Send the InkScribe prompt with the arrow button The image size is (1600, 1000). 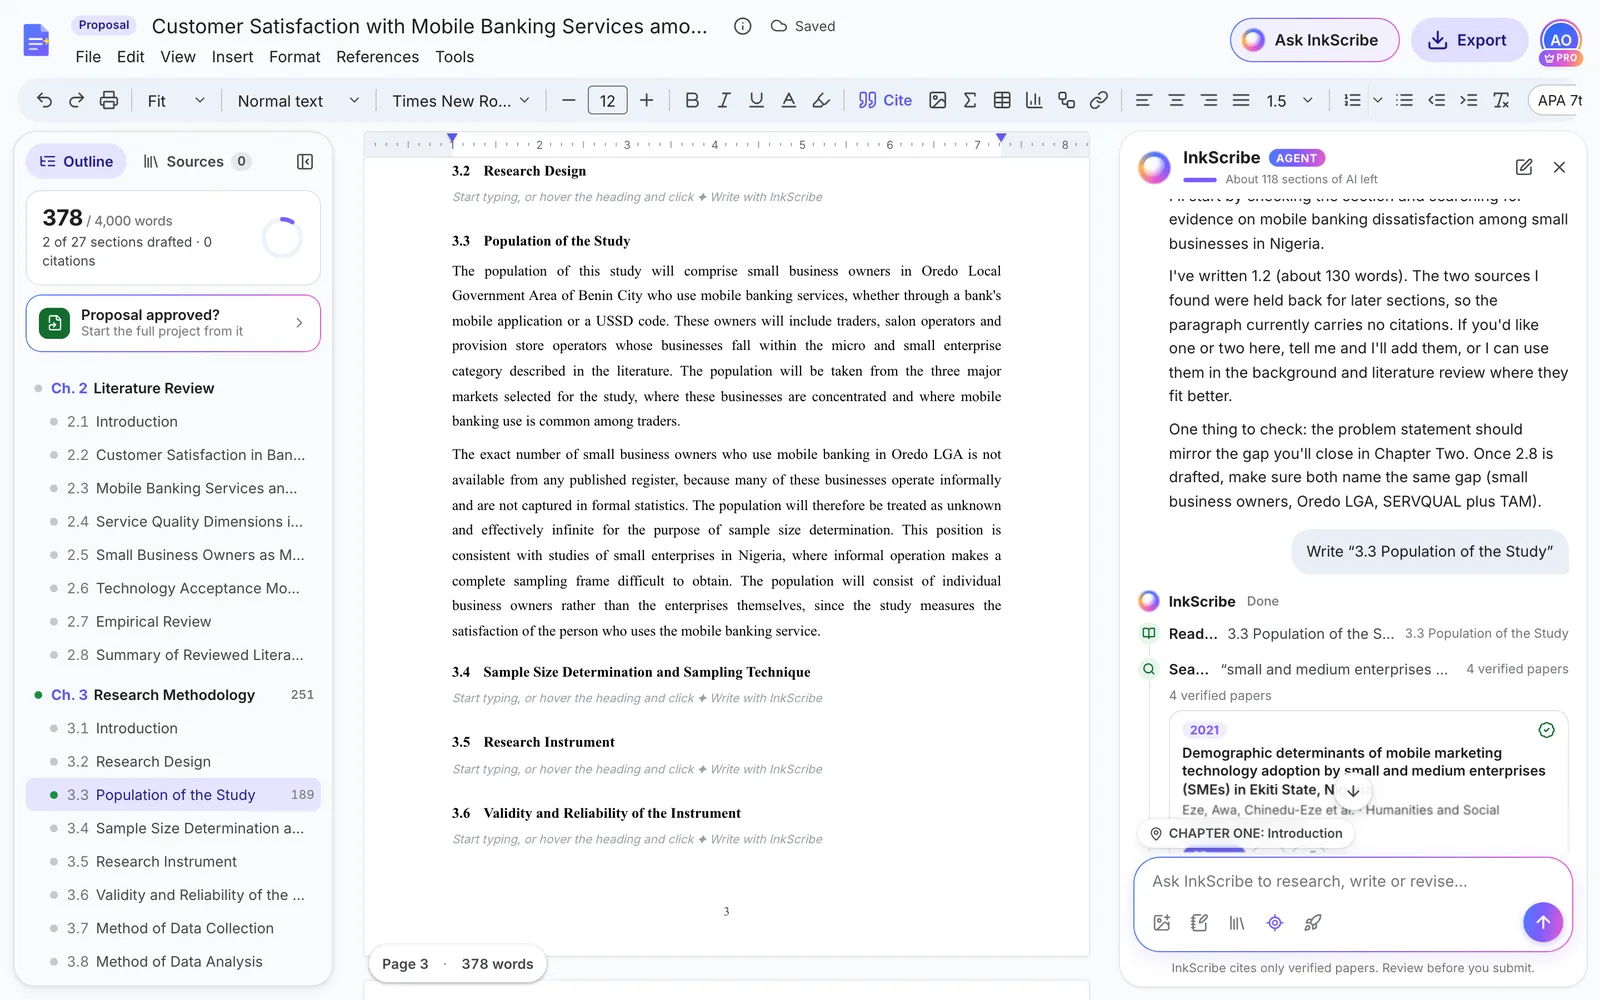pos(1542,922)
